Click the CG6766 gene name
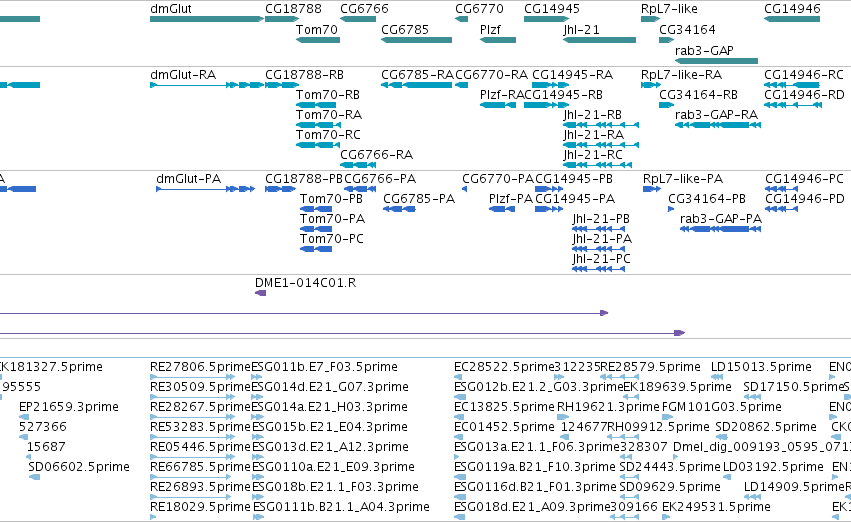 coord(364,9)
